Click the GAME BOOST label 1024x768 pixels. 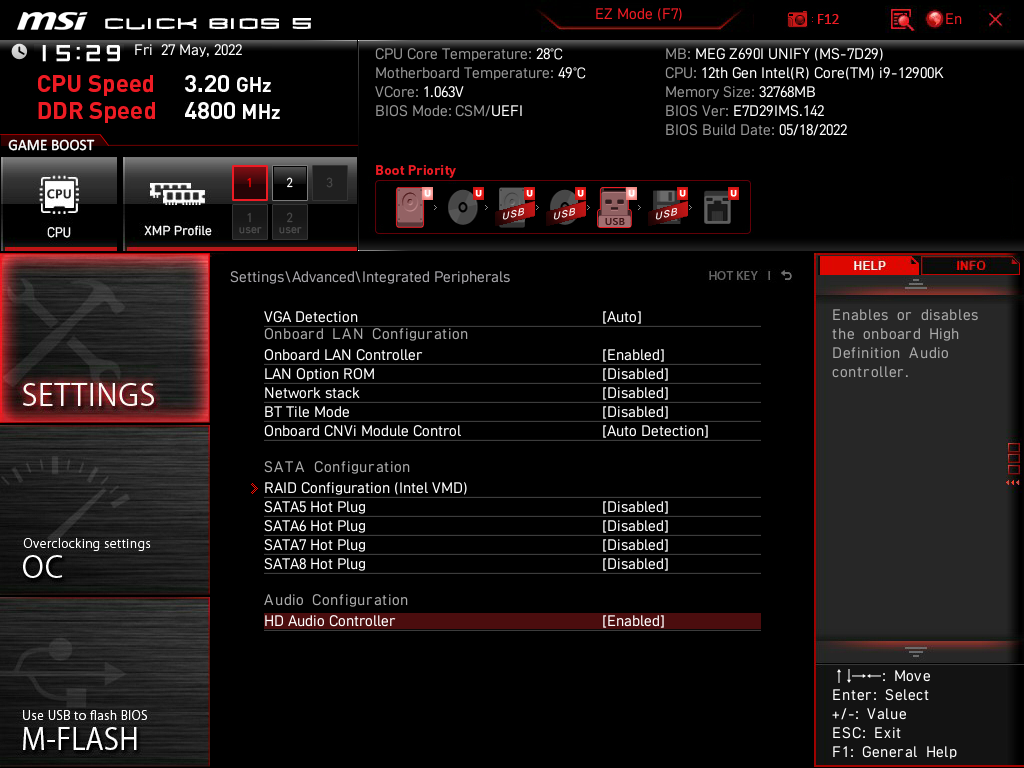pyautogui.click(x=51, y=145)
